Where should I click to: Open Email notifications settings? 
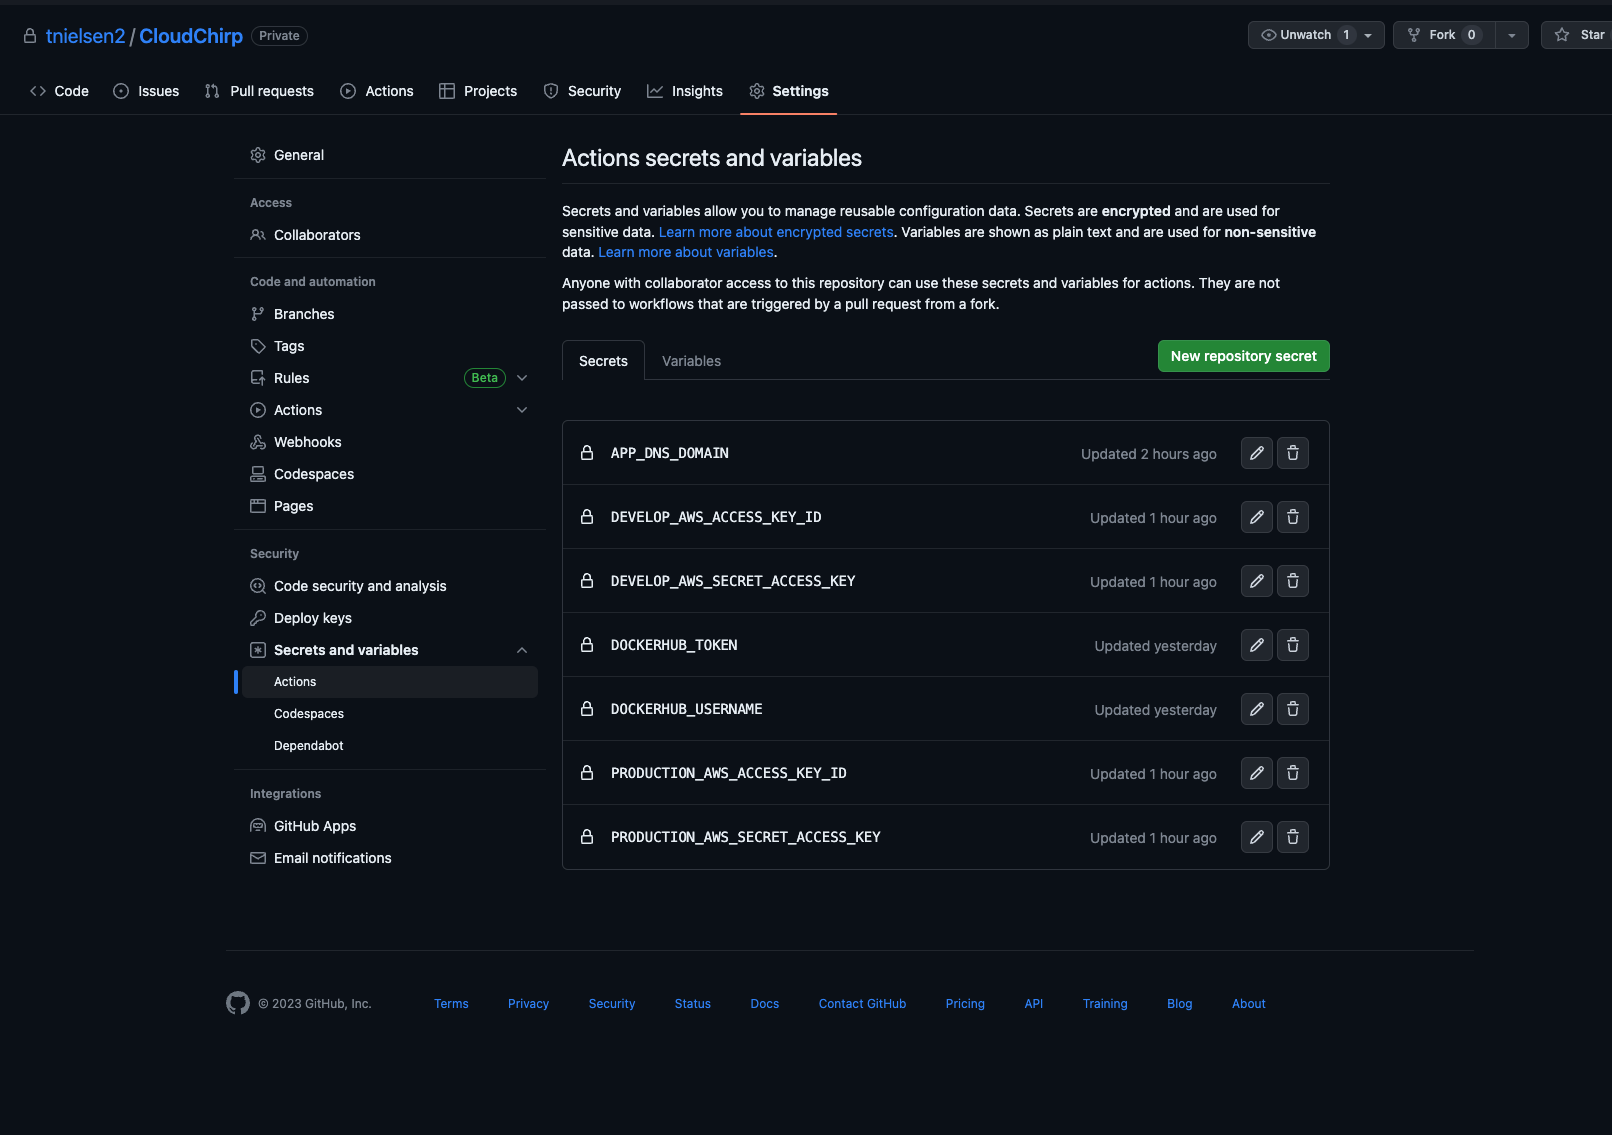tap(390, 858)
